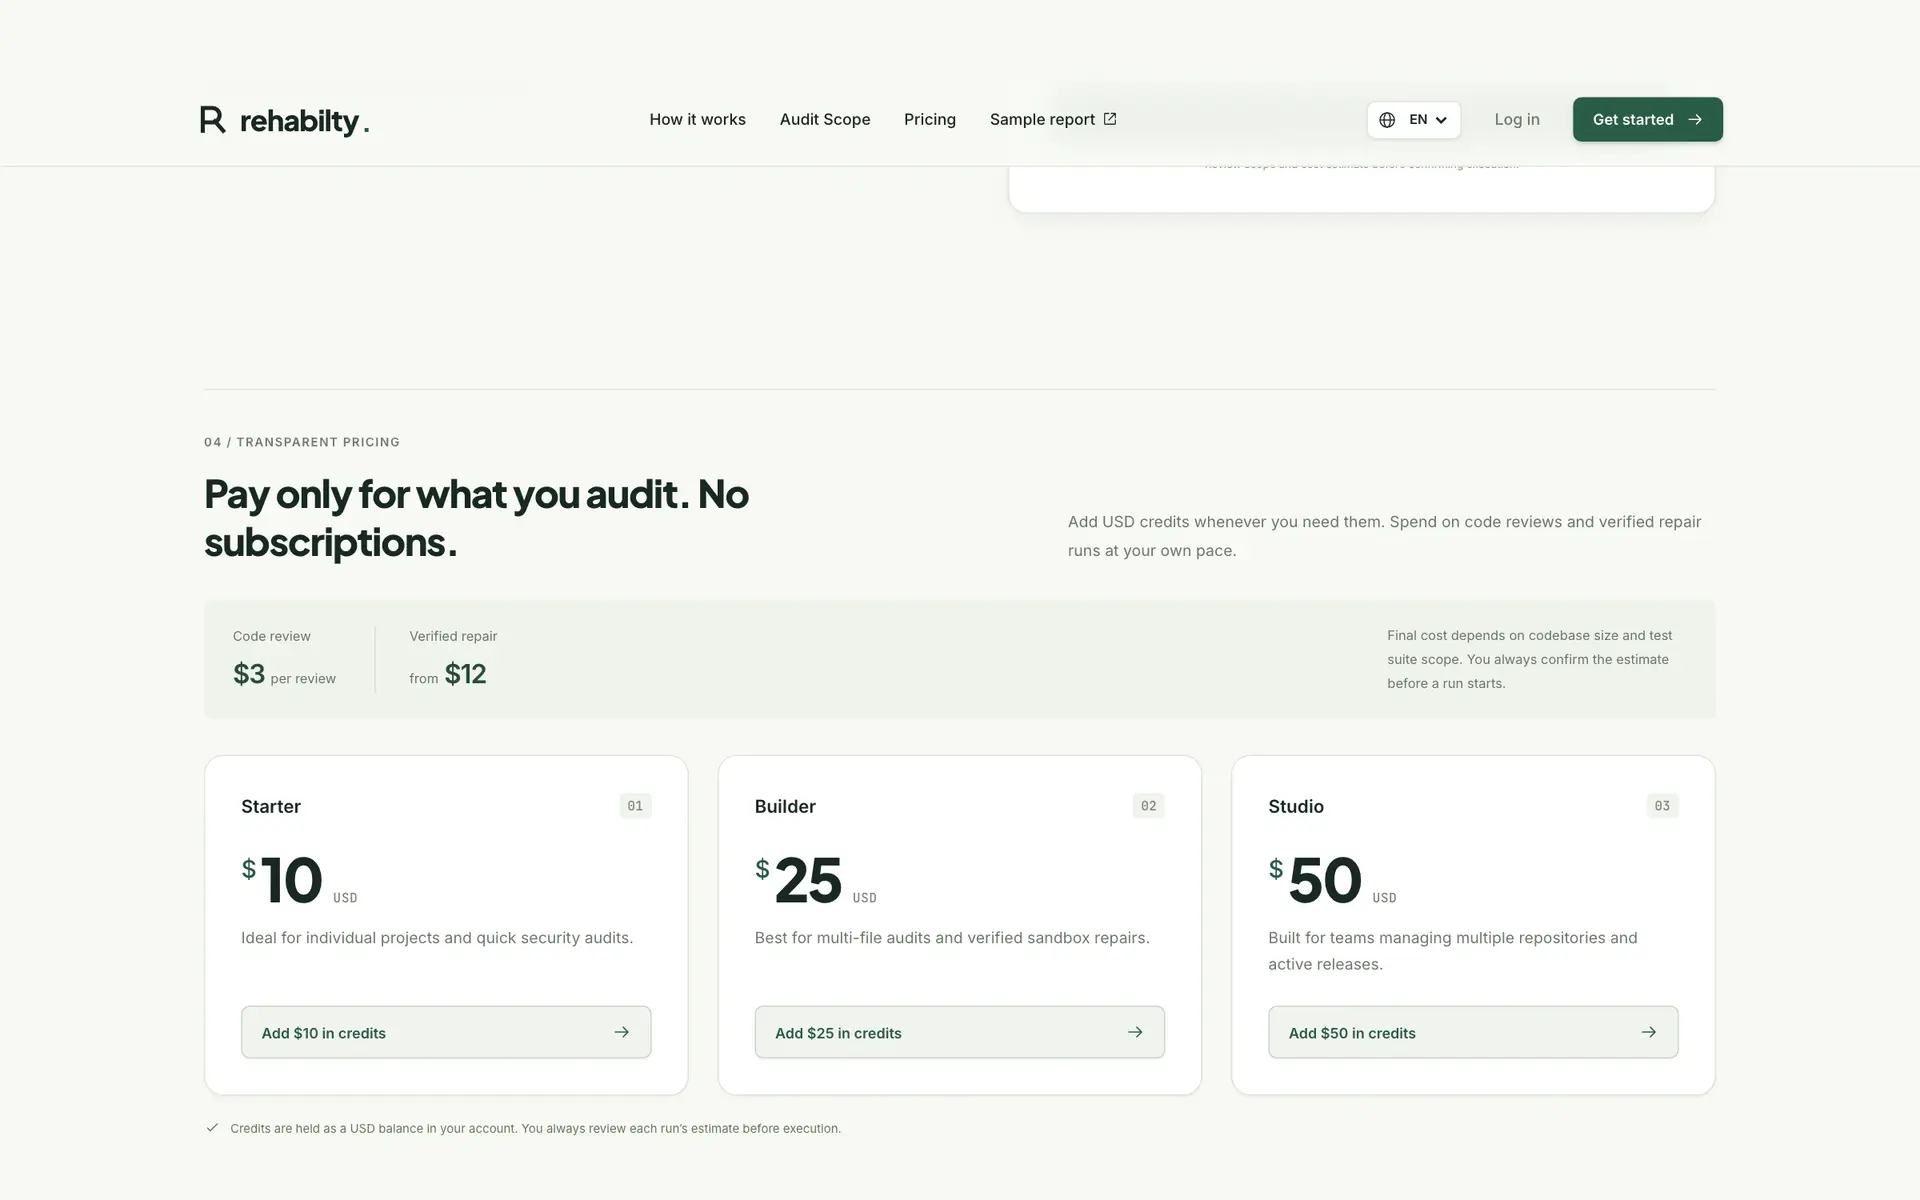Click the arrow on Add $10 in credits

click(x=622, y=1032)
